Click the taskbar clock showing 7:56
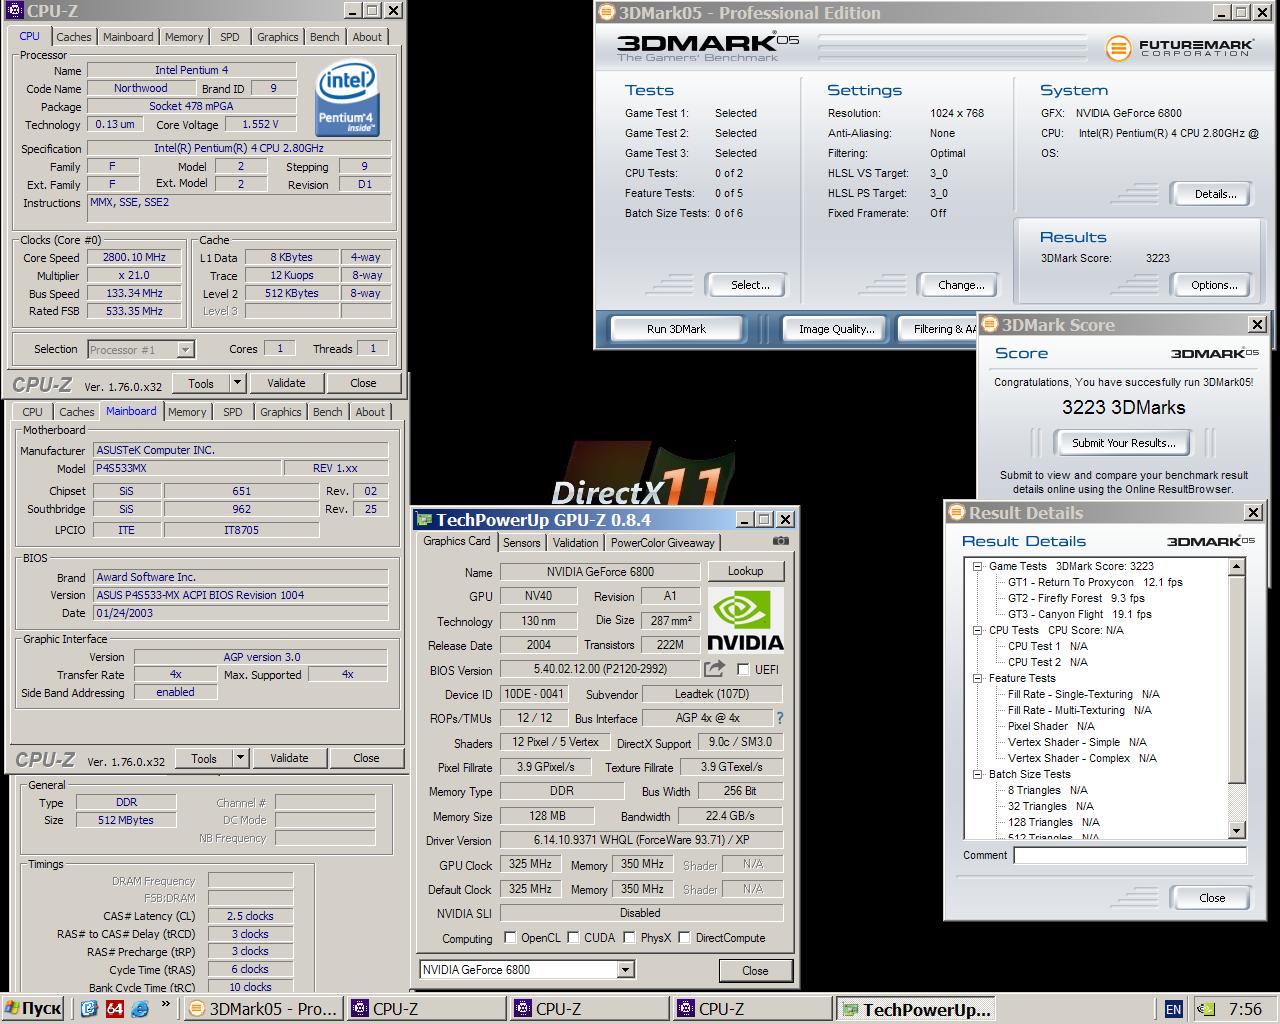The image size is (1280, 1024). coord(1245,1010)
